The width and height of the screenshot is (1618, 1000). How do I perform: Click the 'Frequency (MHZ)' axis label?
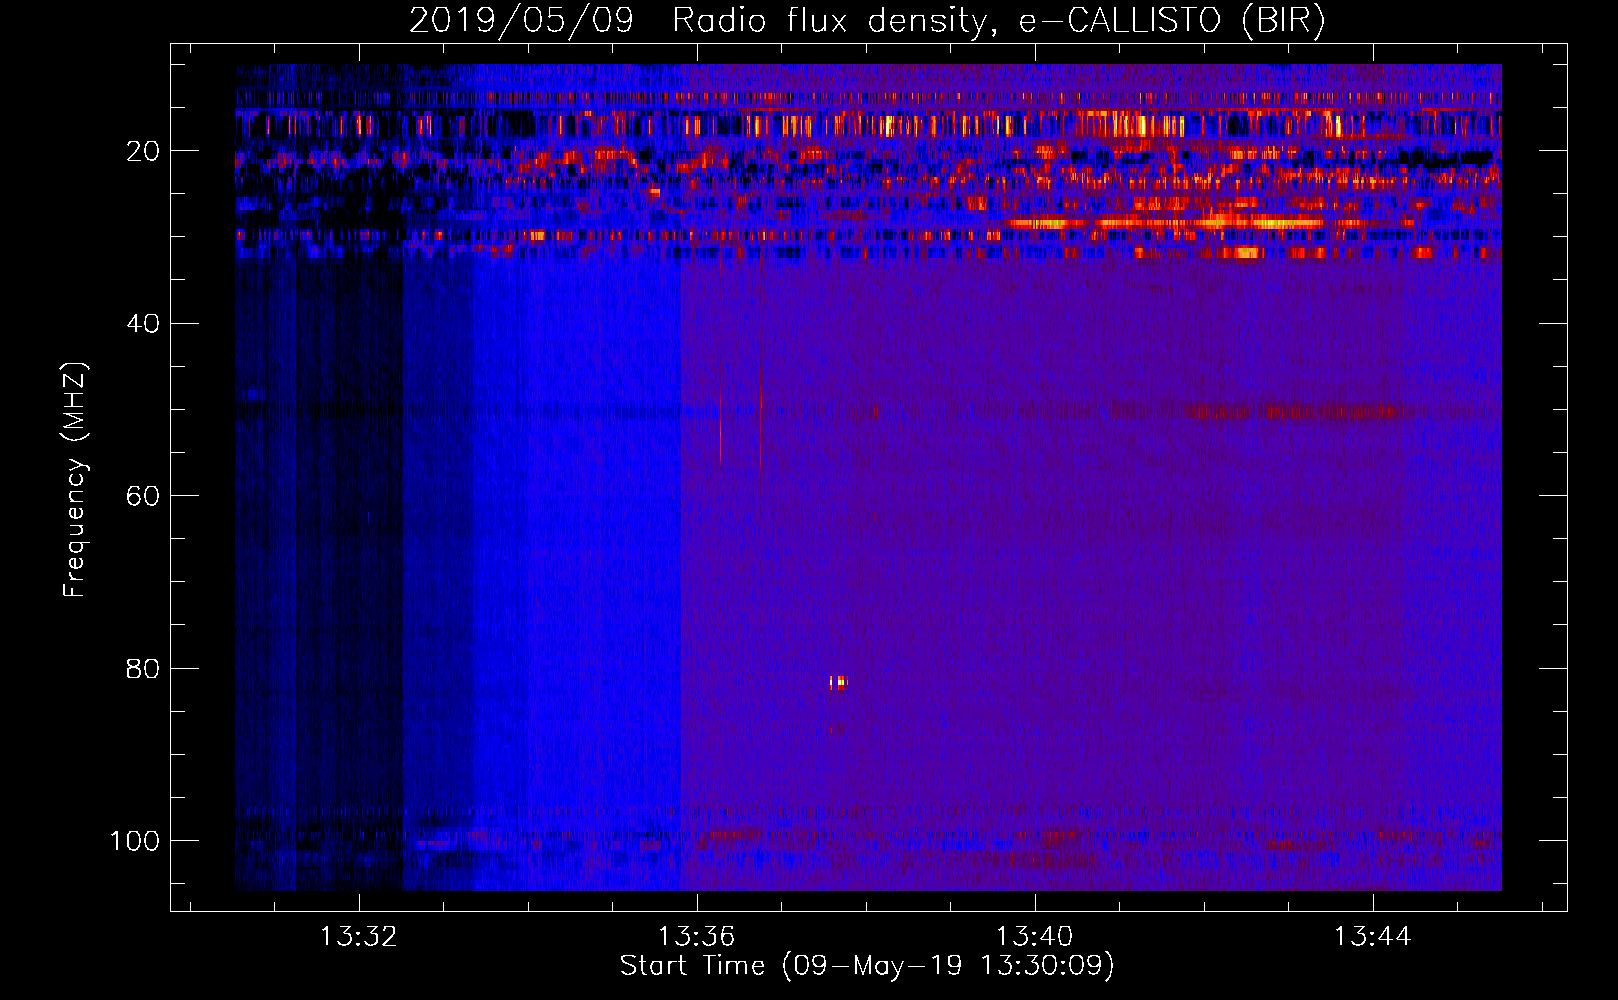(x=75, y=480)
